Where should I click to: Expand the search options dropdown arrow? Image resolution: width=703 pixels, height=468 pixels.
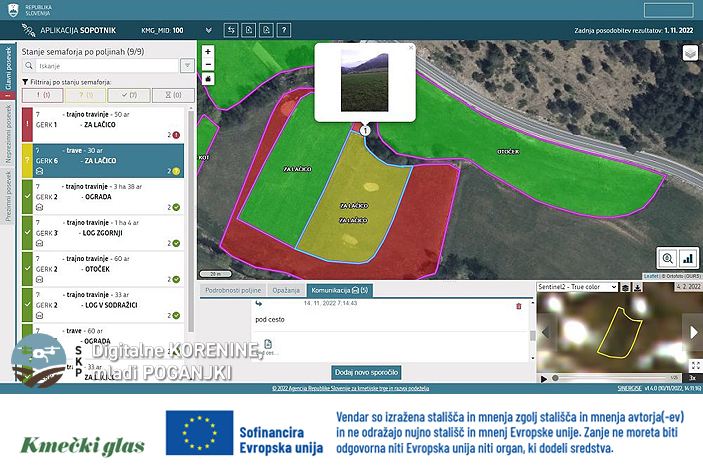click(x=187, y=66)
